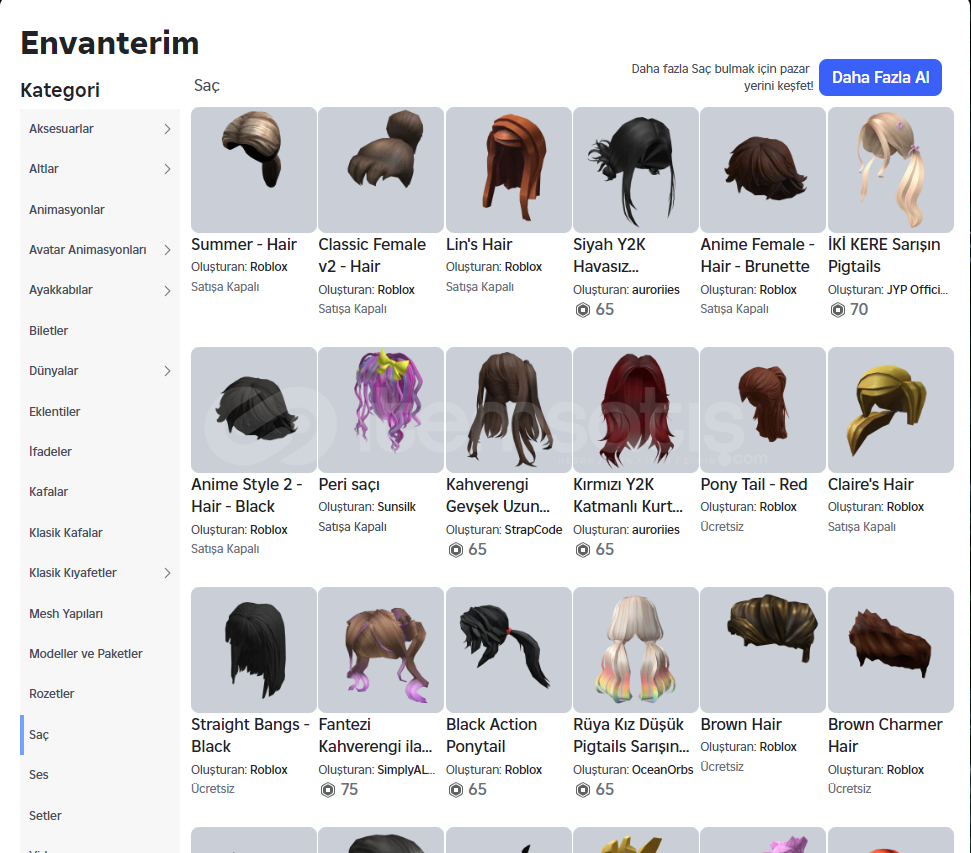Click the Daha Fazla Al button
Image resolution: width=971 pixels, height=853 pixels.
[880, 77]
